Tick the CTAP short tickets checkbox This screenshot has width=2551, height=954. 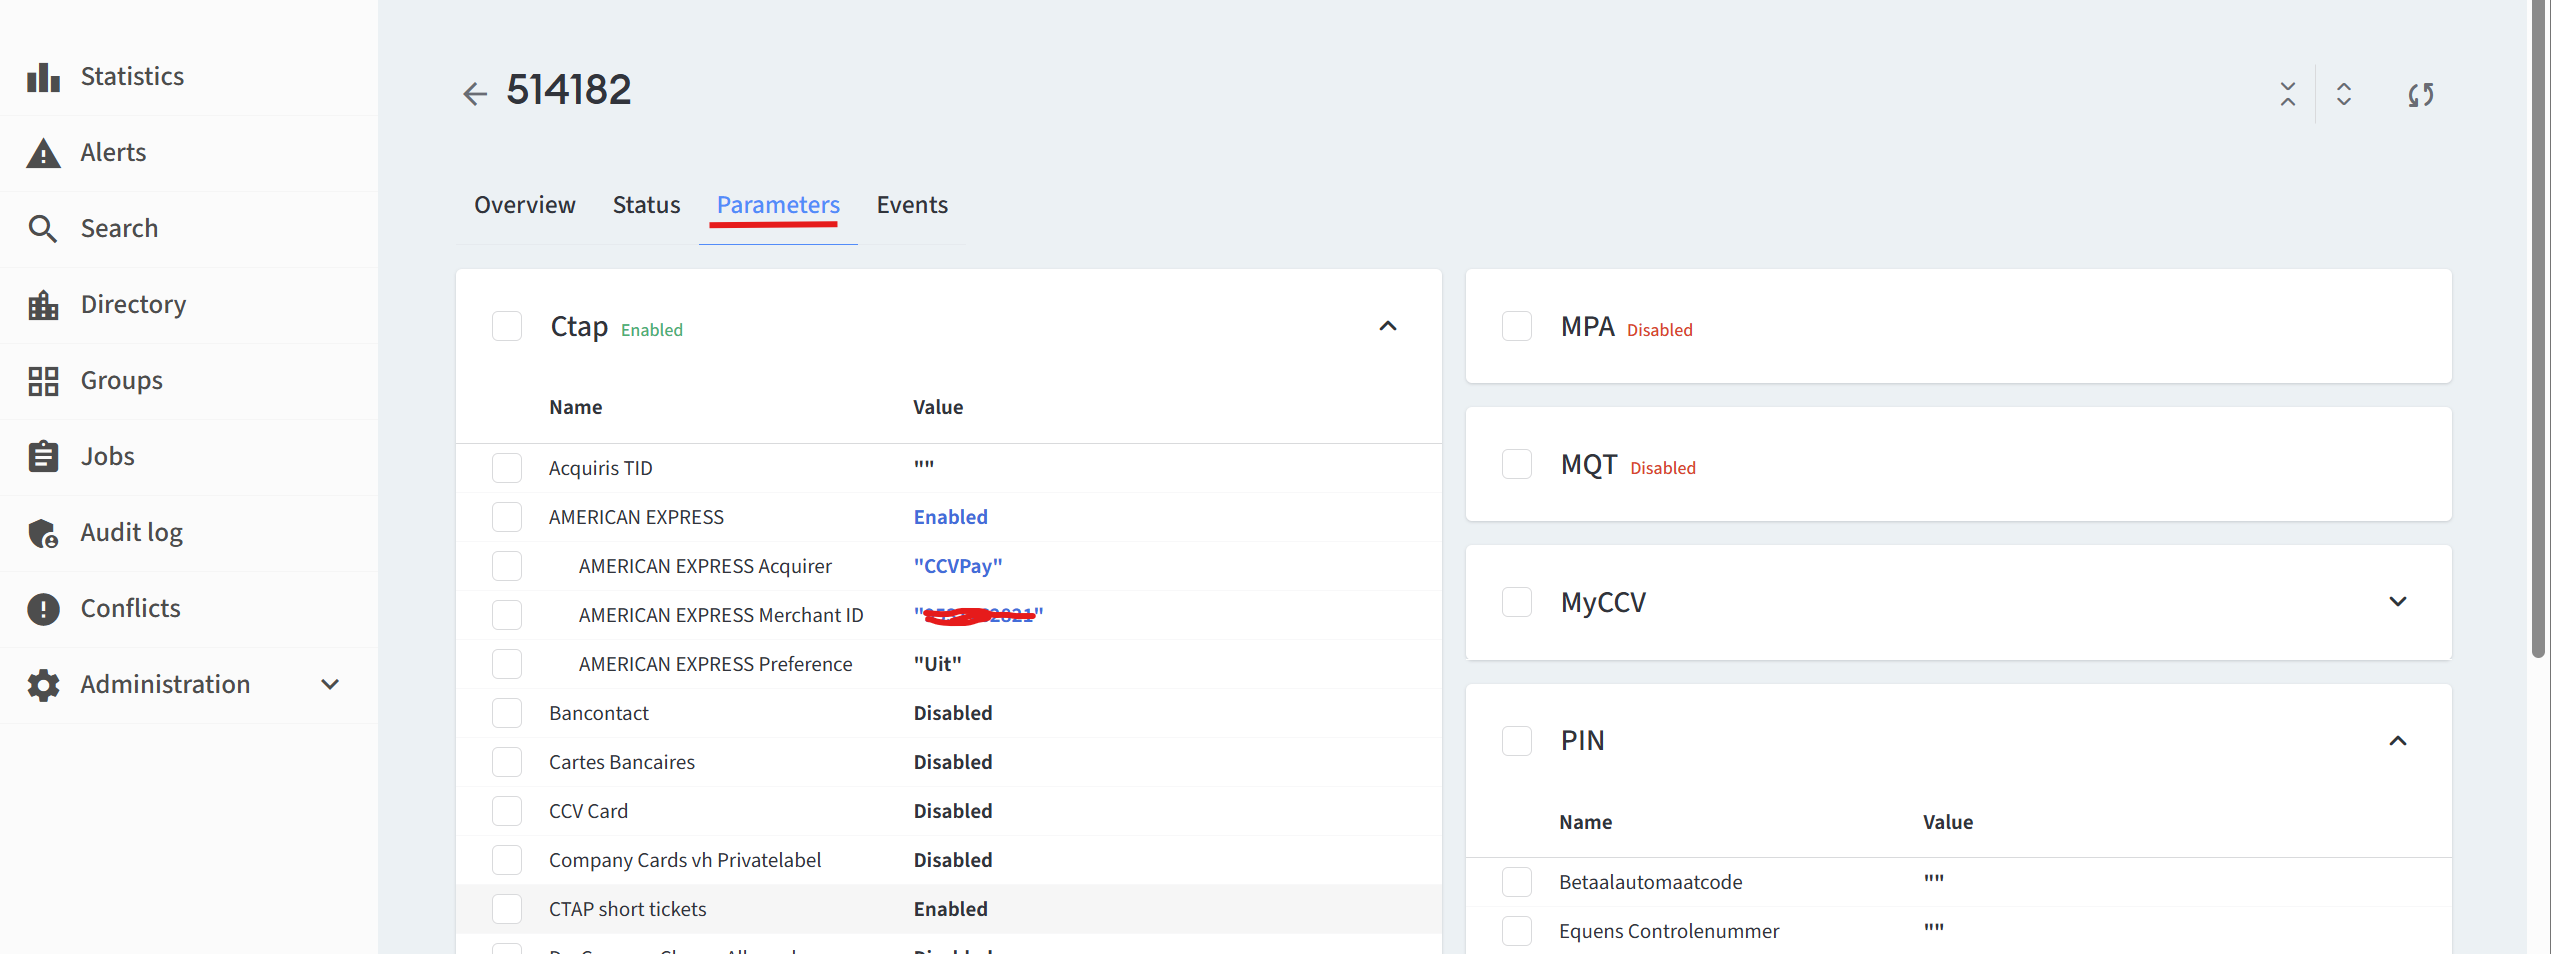tap(507, 910)
